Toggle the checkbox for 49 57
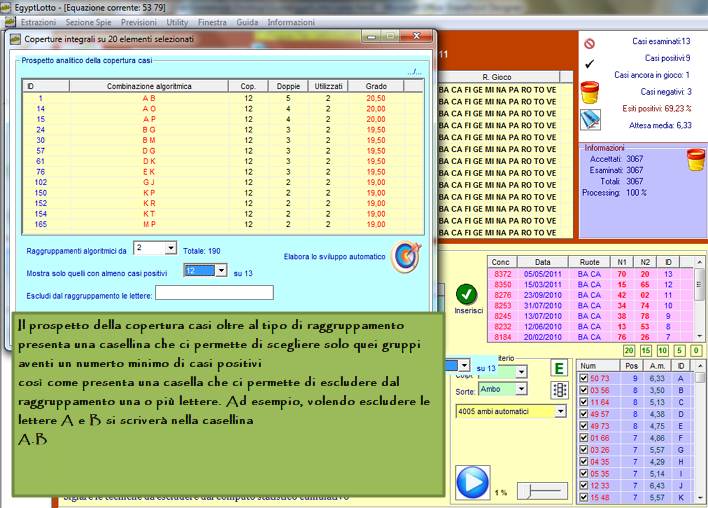 [x=583, y=414]
